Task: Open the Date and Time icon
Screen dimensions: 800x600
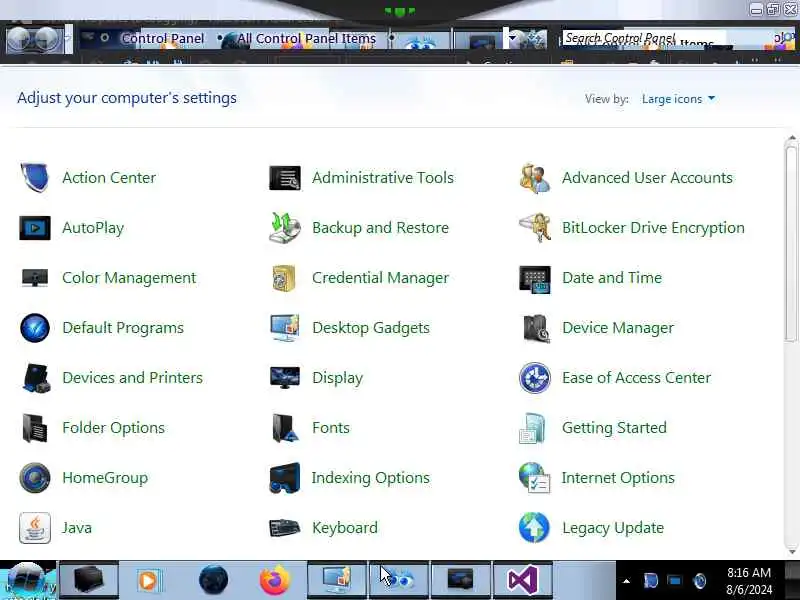Action: pyautogui.click(x=535, y=279)
